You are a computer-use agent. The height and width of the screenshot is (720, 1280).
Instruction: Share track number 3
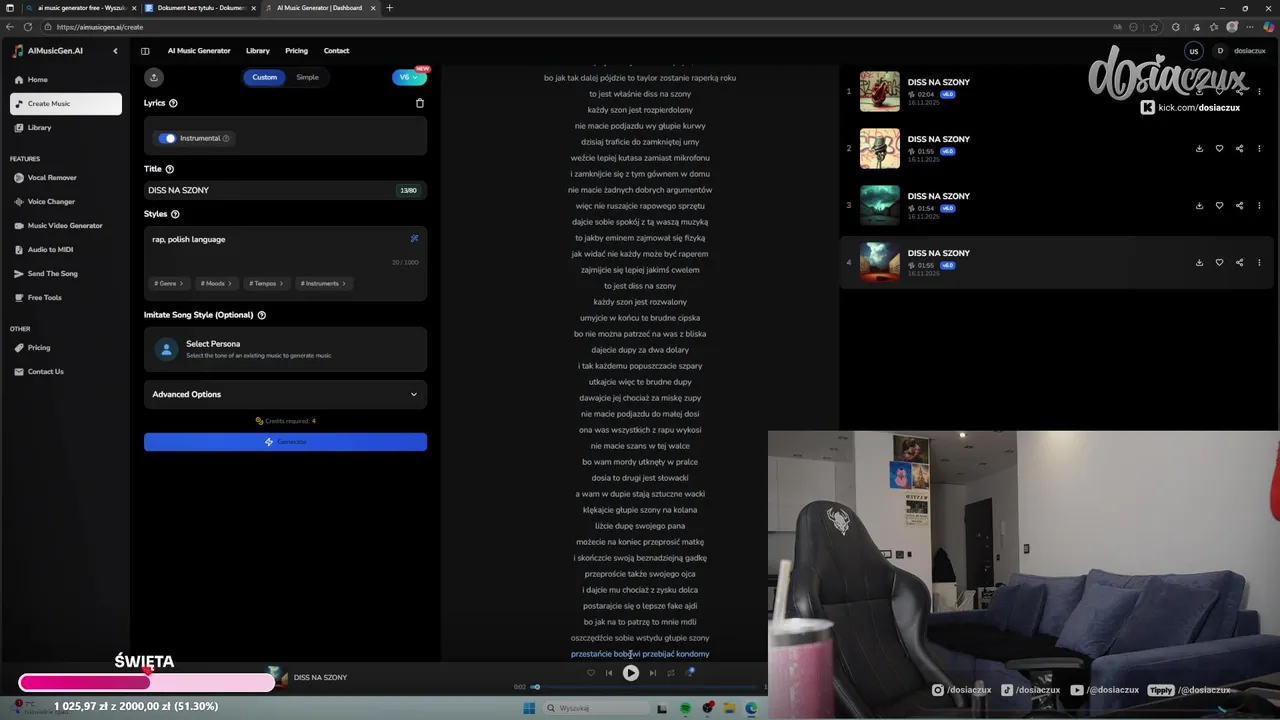(1239, 205)
